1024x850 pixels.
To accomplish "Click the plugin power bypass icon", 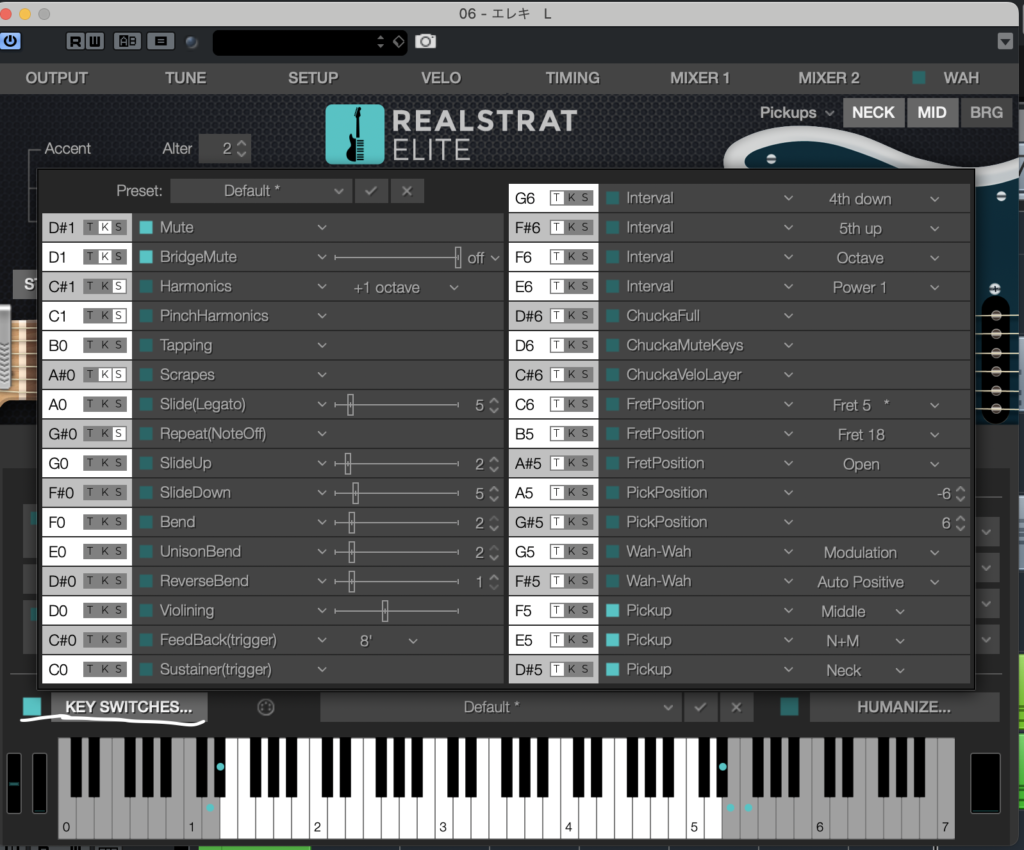I will coord(11,41).
